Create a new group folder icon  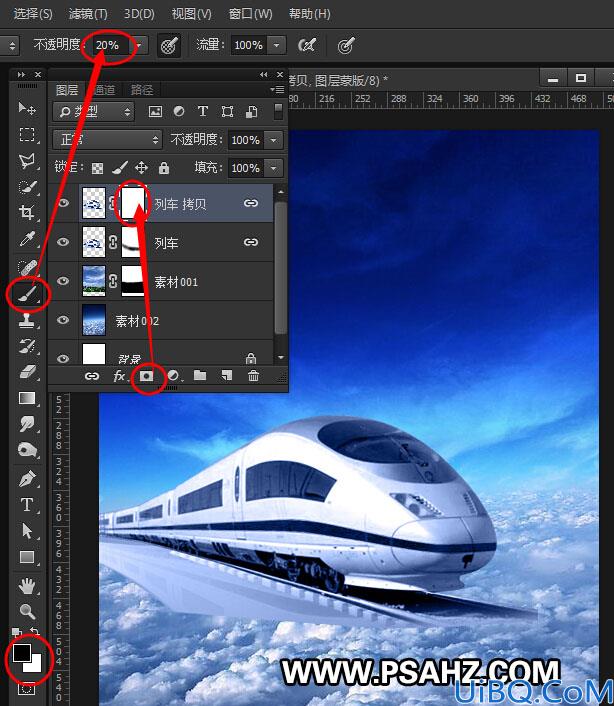pos(200,375)
